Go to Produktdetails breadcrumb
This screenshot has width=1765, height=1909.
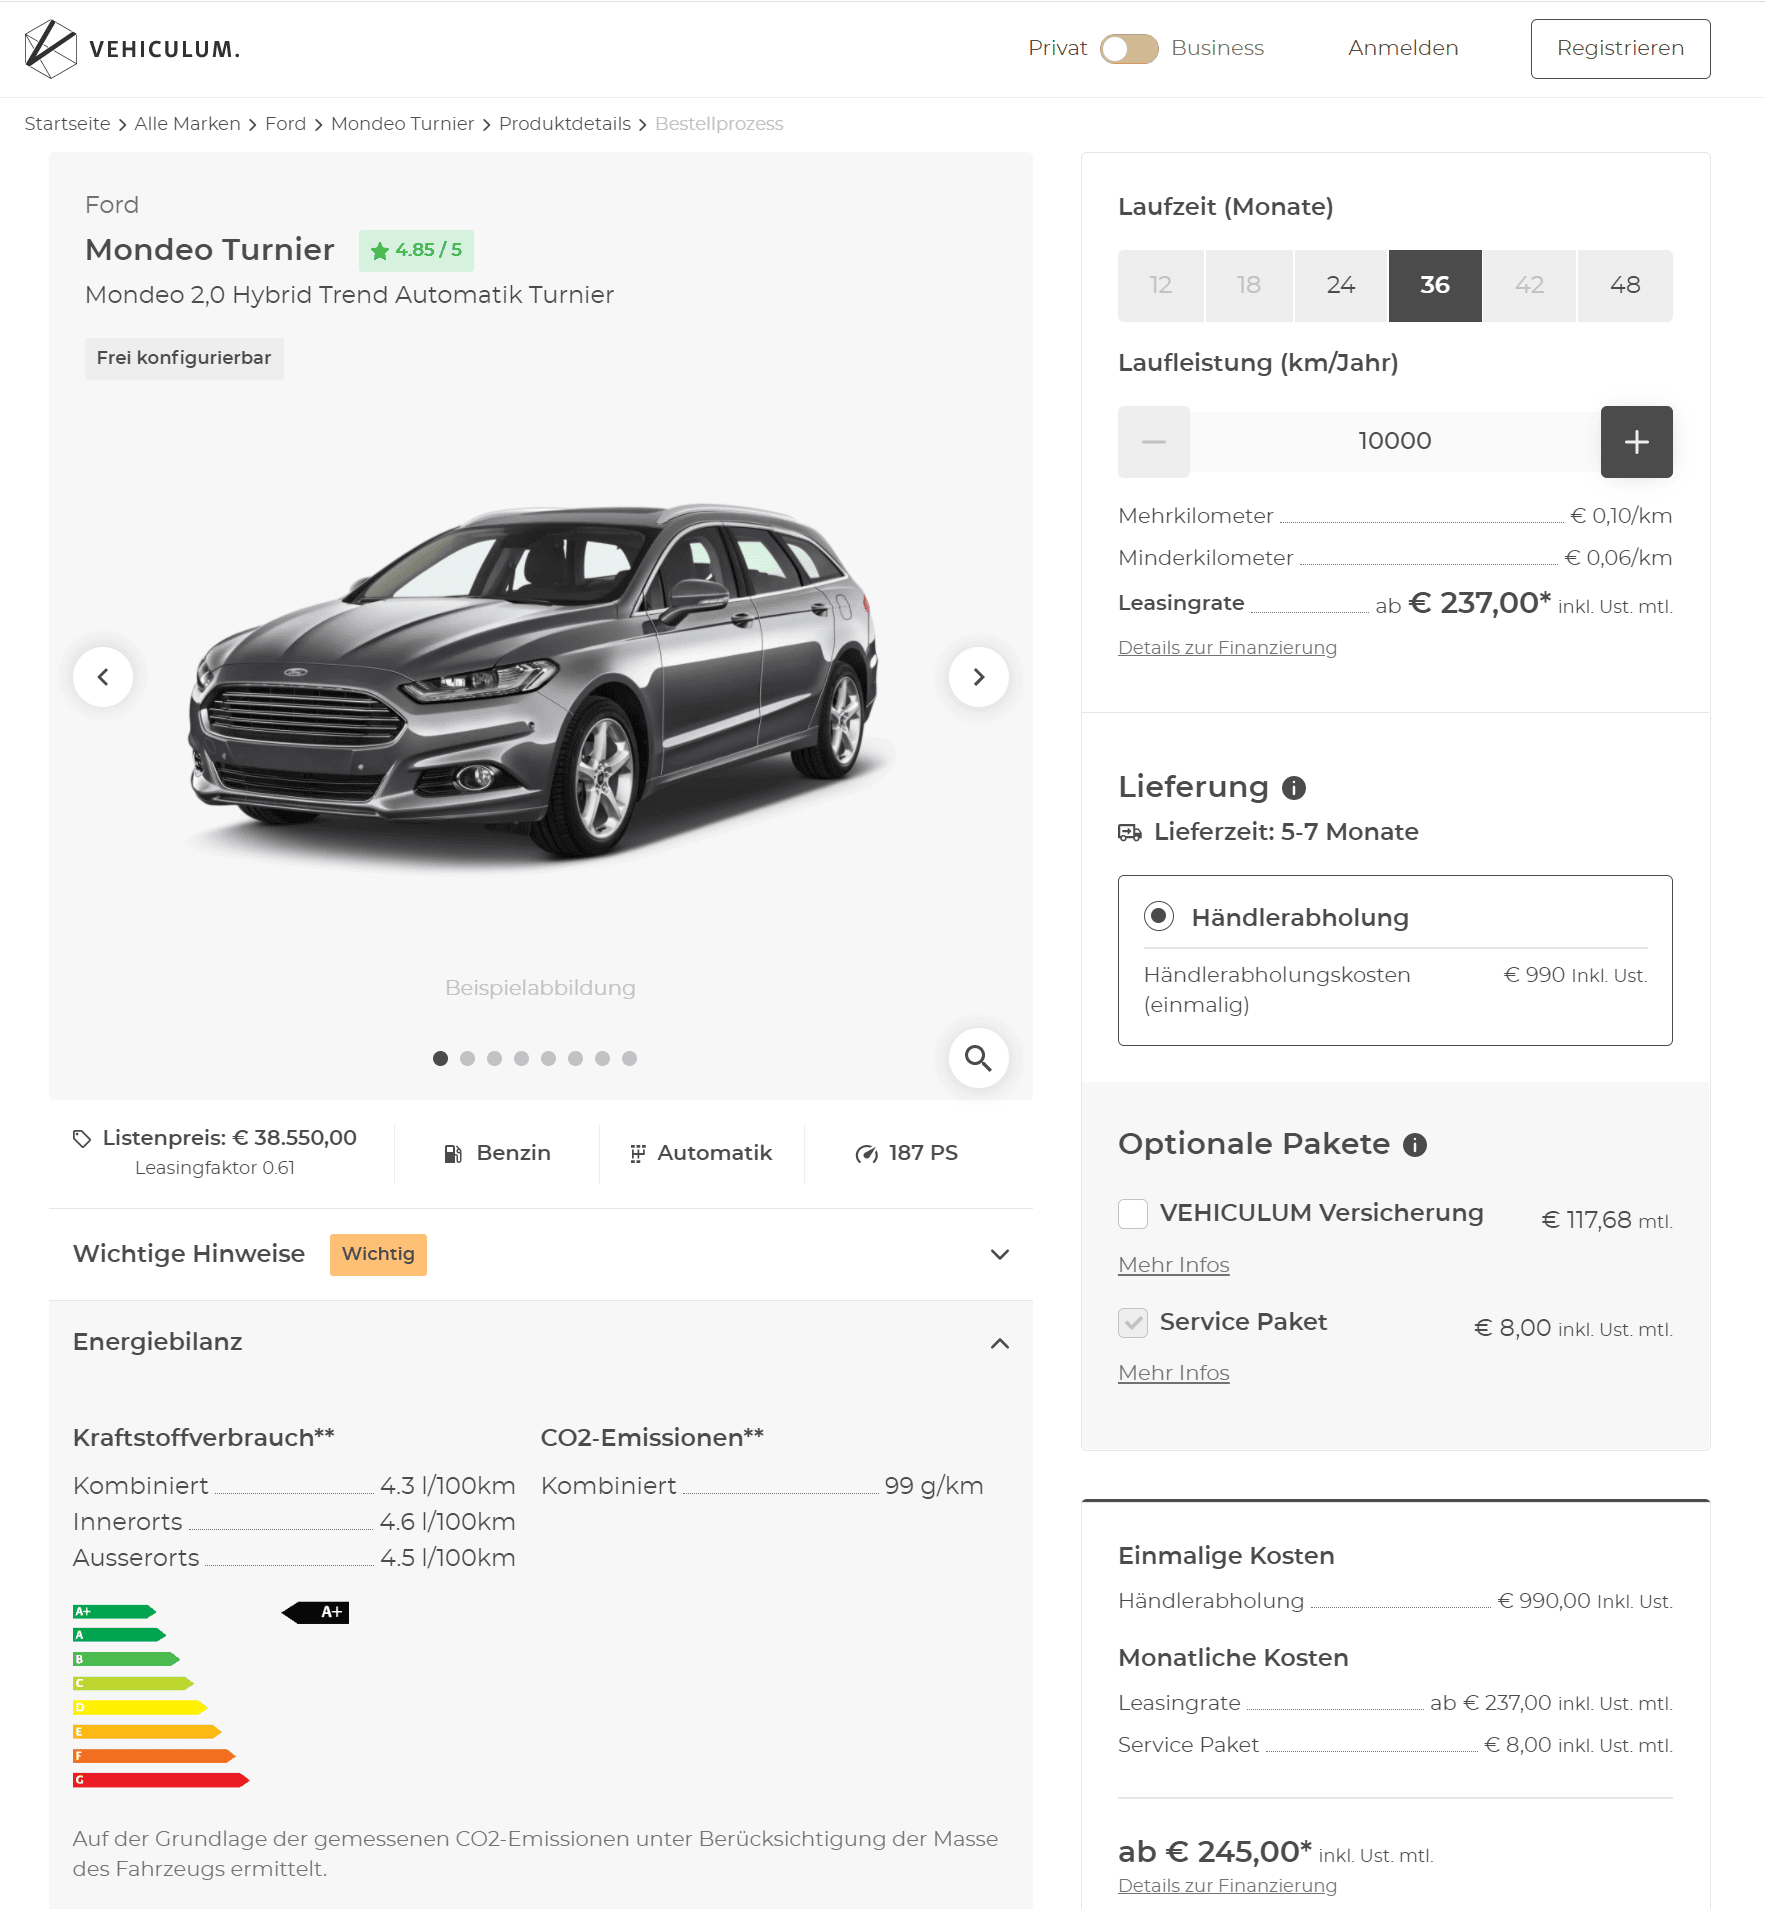point(565,124)
